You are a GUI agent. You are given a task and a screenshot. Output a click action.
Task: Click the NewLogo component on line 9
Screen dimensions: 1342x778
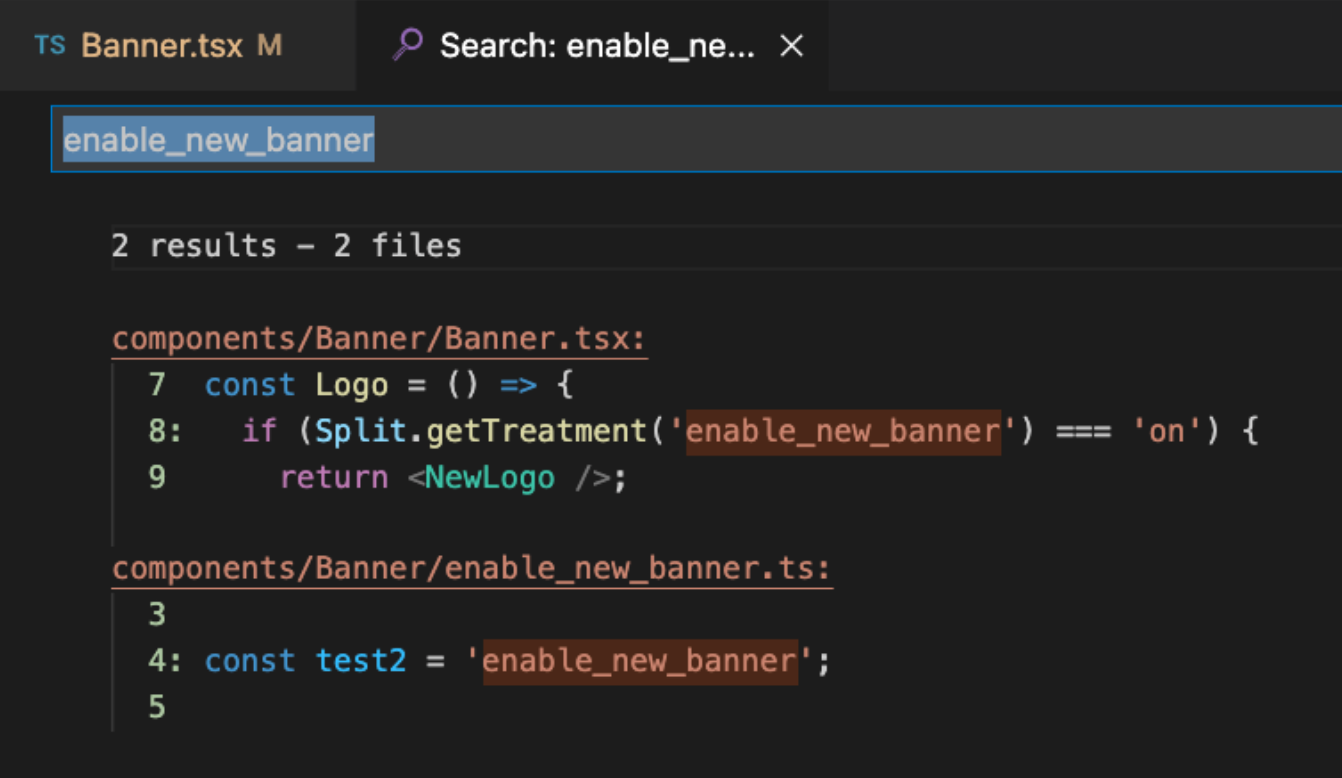pos(489,477)
